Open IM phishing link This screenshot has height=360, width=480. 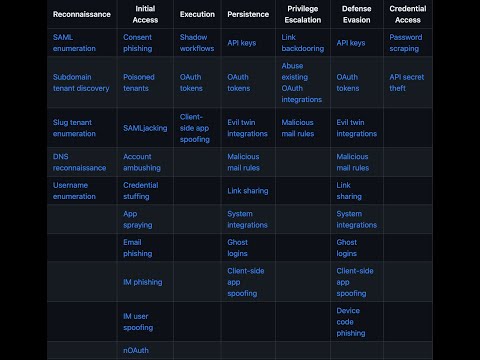[143, 282]
